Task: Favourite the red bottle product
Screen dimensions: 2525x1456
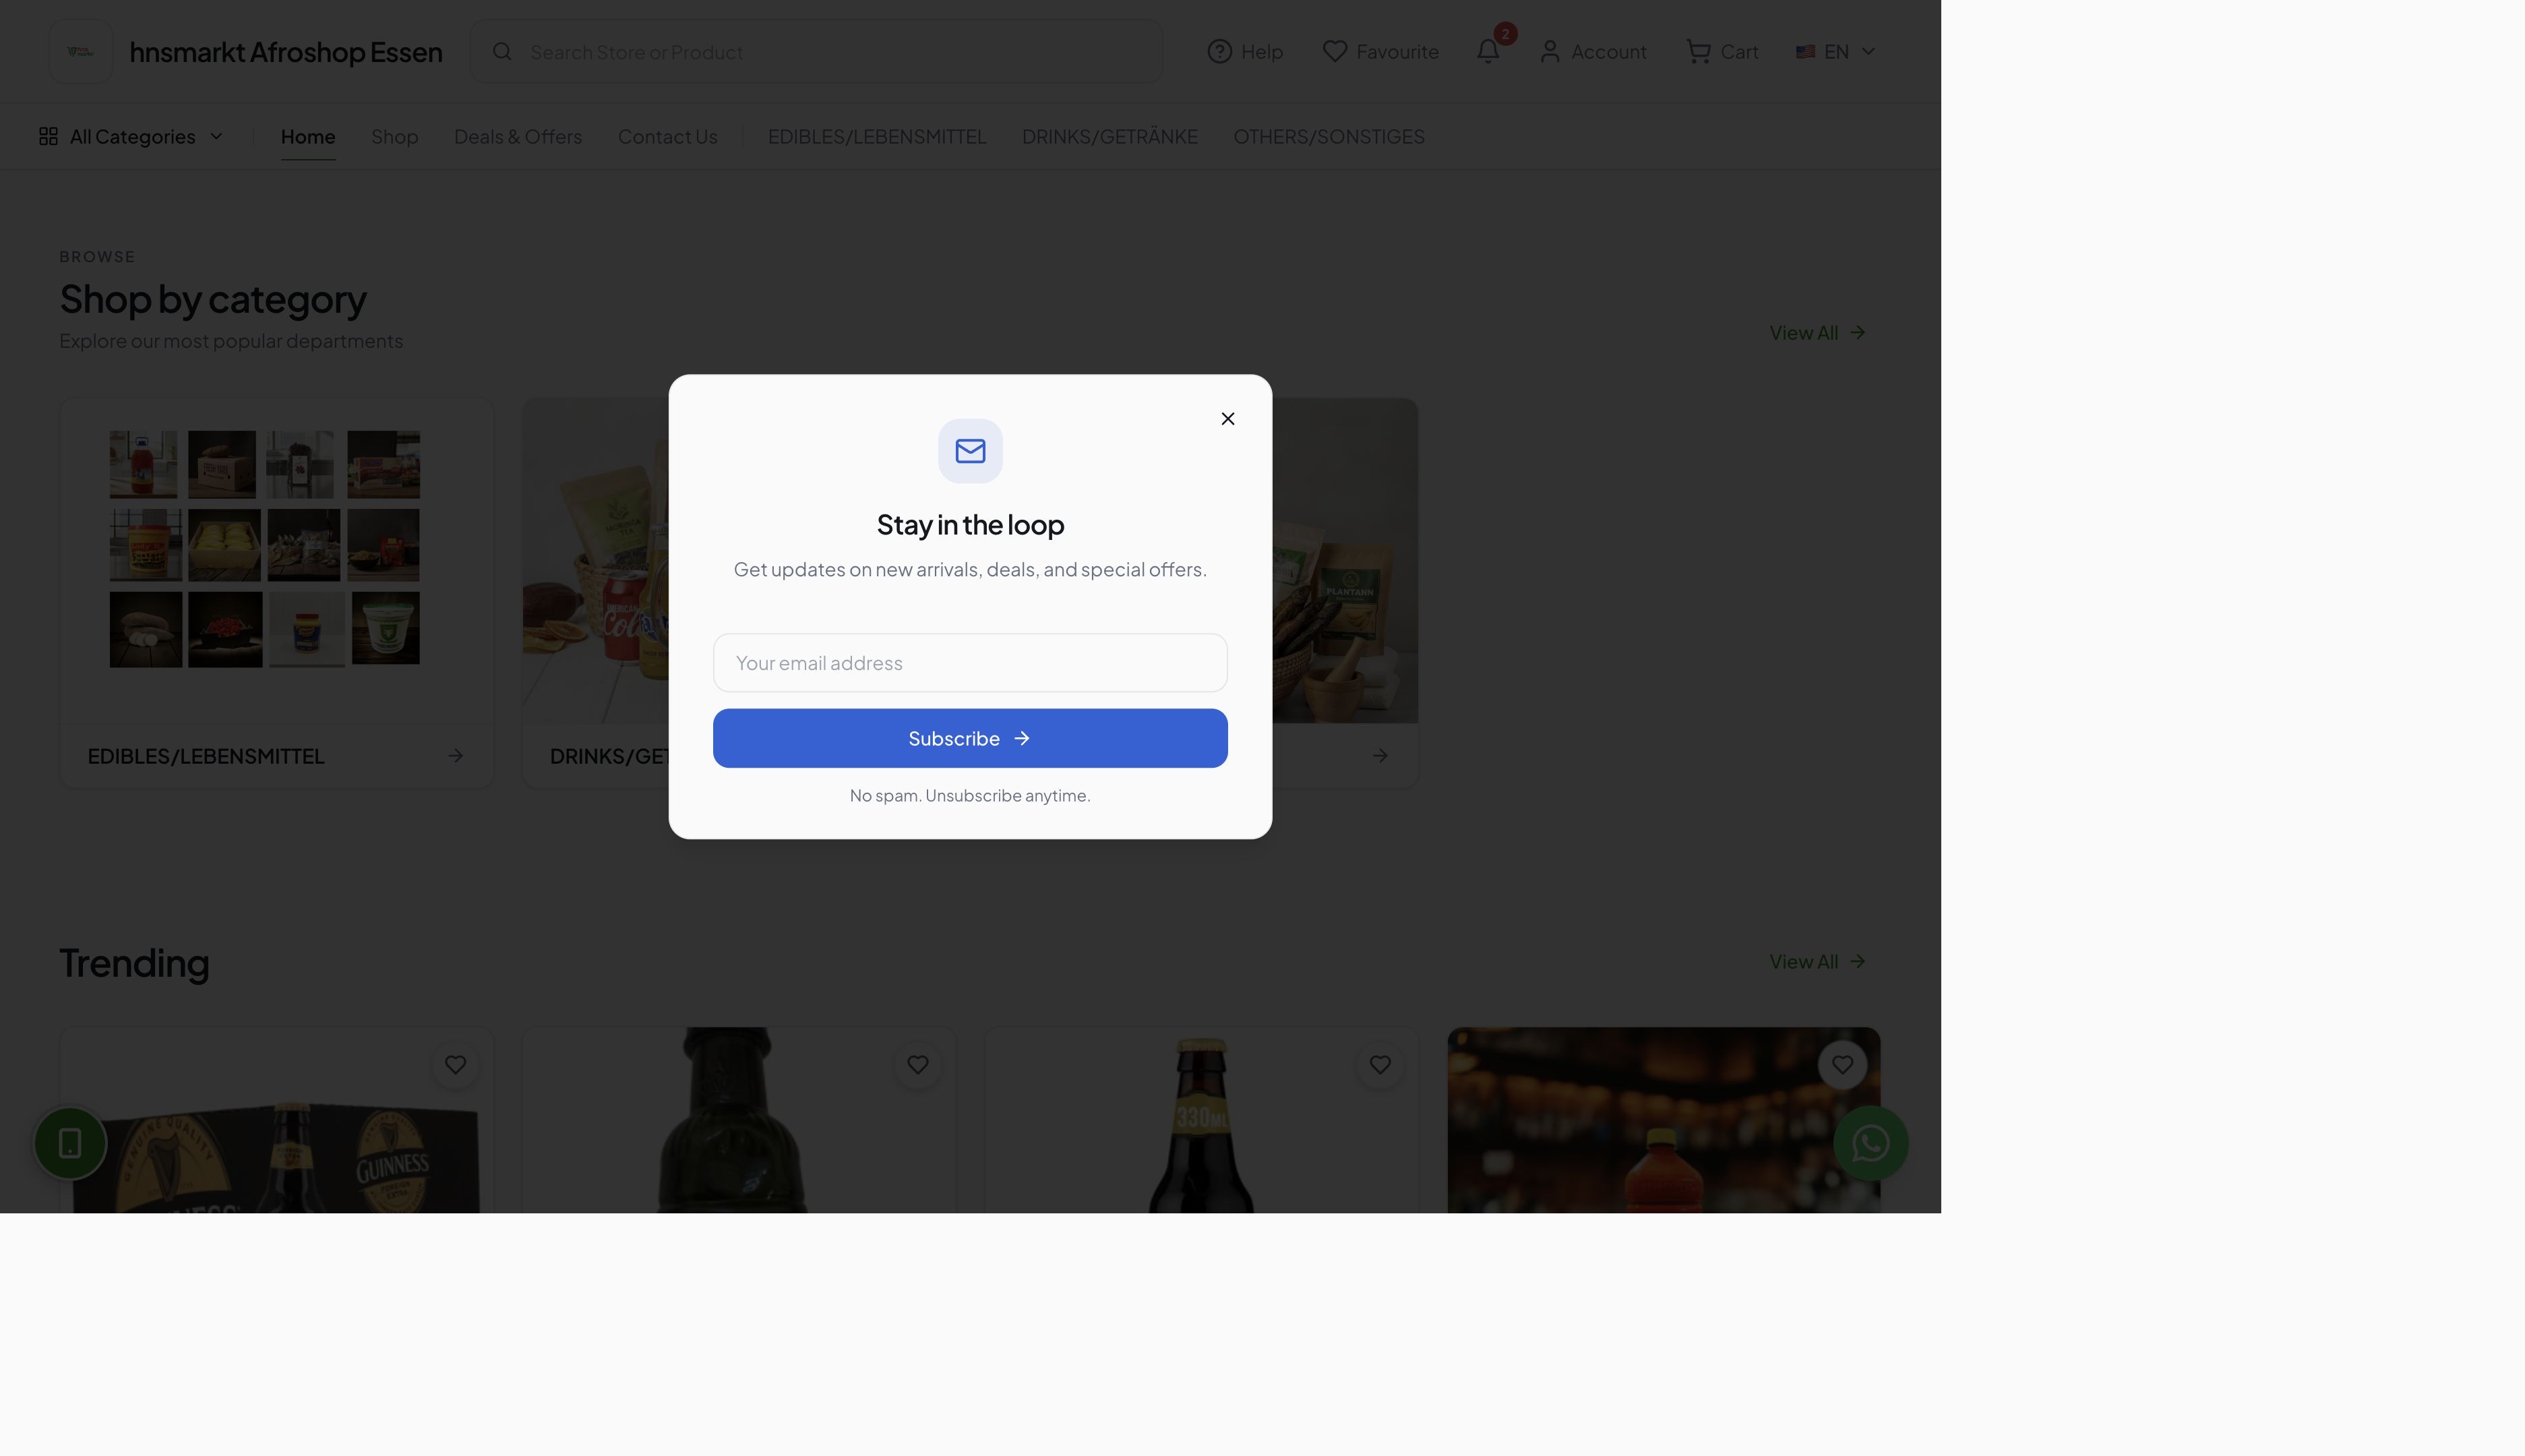Action: pos(1842,1065)
